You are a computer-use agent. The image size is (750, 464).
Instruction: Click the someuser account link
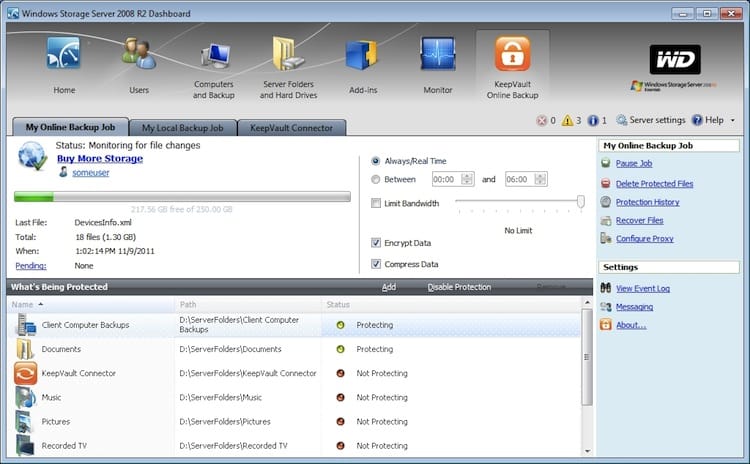(x=91, y=173)
